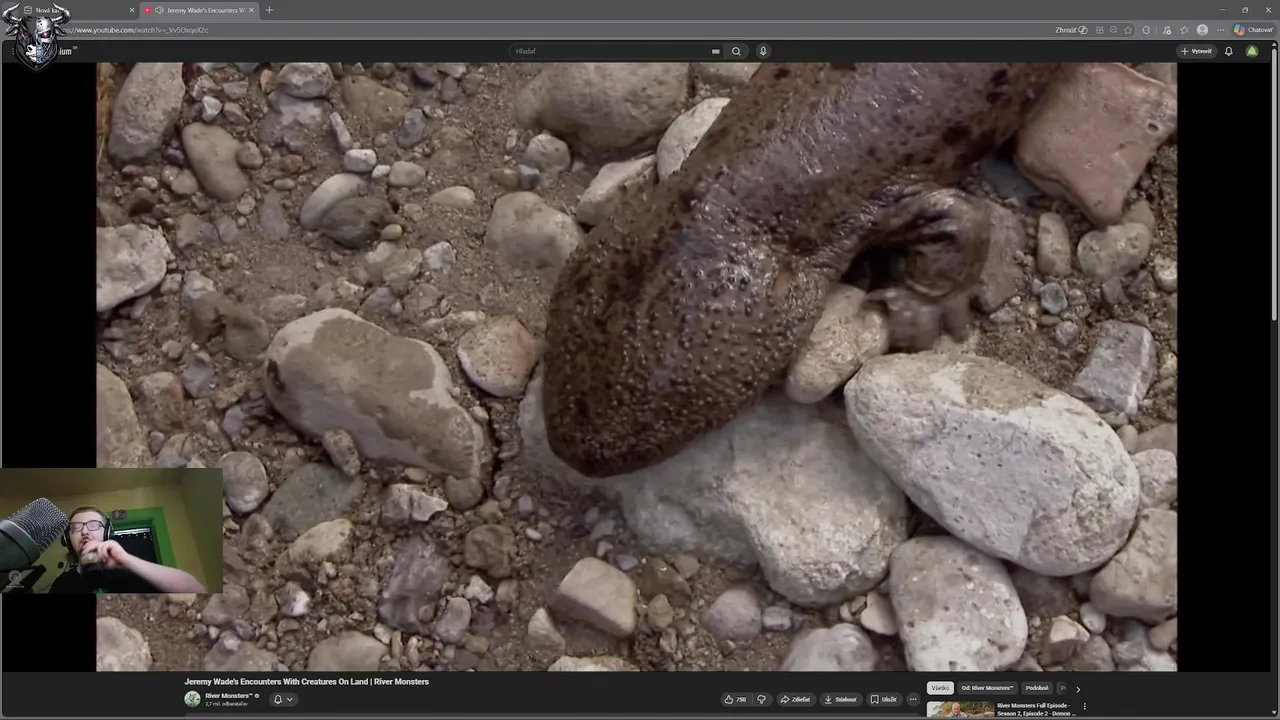Select the Od: River Monsters filter chip
1280x720 pixels.
pos(987,688)
